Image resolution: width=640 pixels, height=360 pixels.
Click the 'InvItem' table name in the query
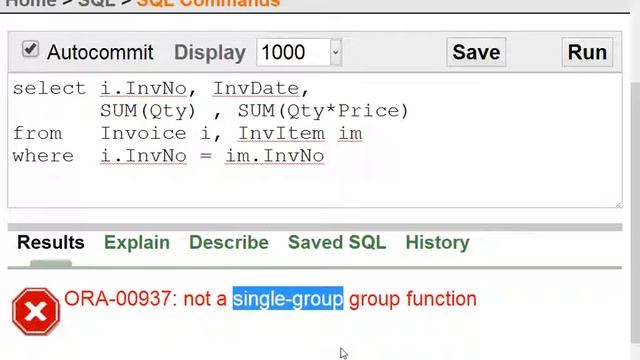281,133
